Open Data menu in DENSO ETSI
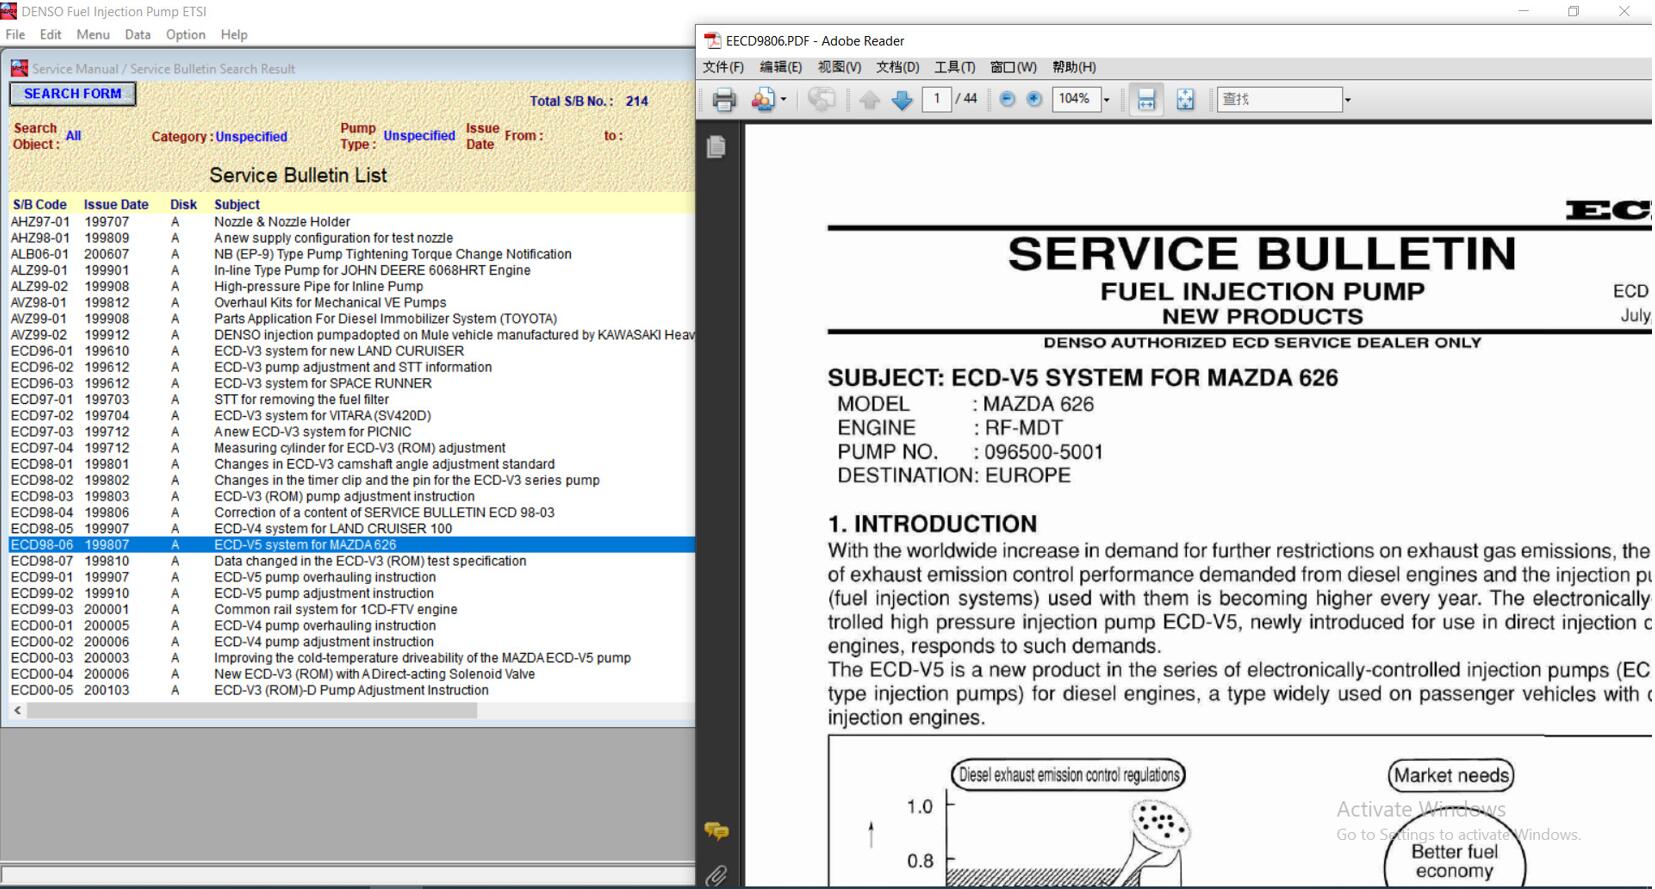This screenshot has height=889, width=1655. (138, 34)
